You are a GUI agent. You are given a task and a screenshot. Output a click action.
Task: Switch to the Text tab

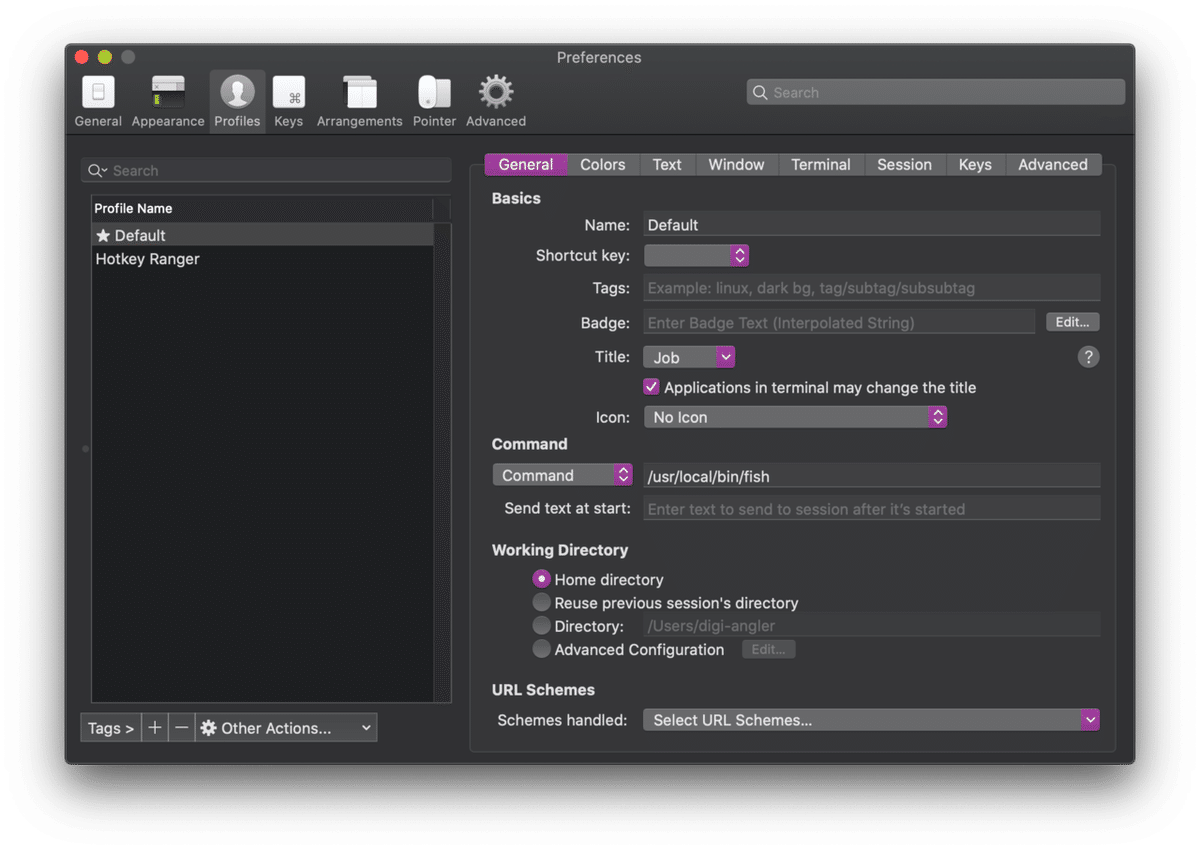[x=667, y=165]
